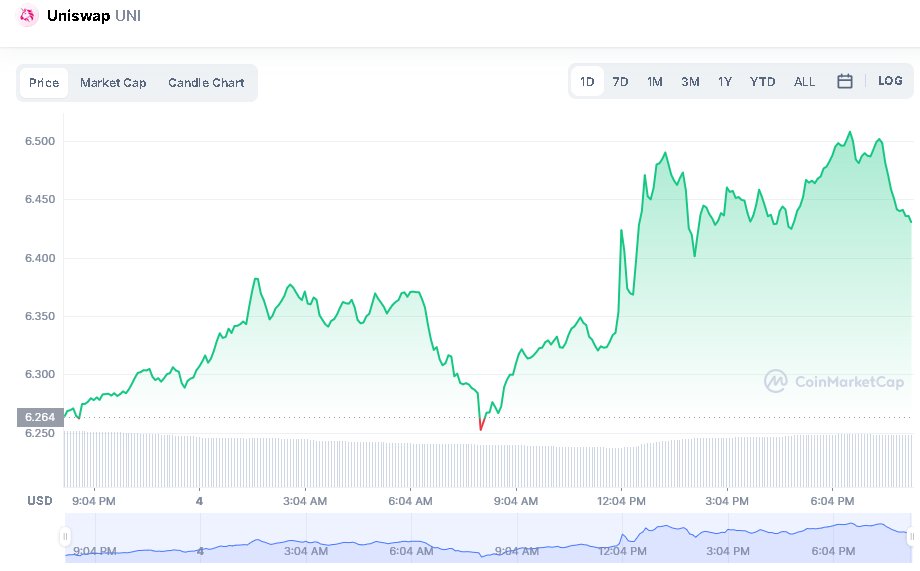Toggle the LOG scale

(890, 81)
